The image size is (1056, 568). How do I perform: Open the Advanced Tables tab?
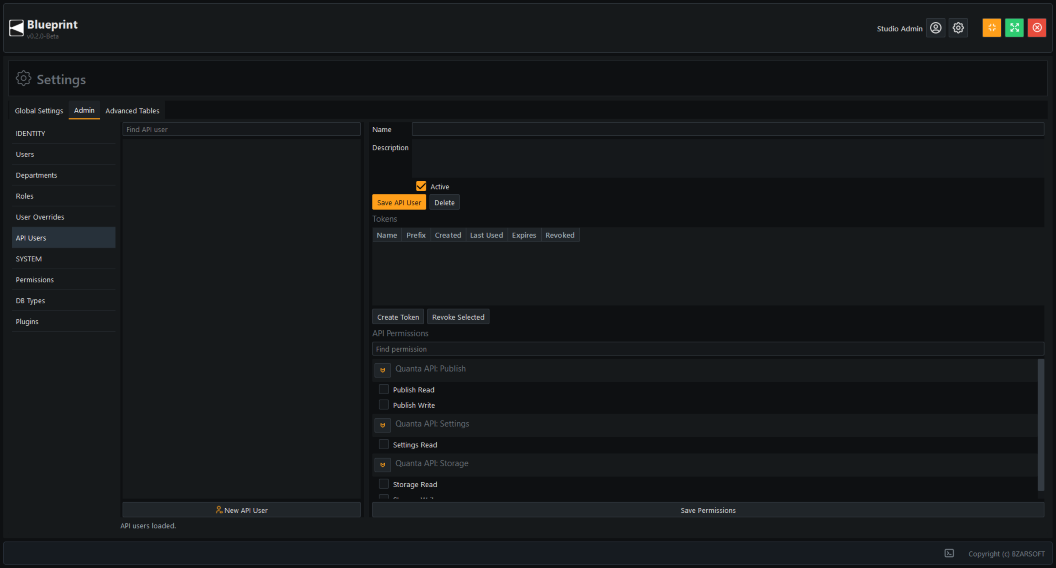tap(132, 111)
